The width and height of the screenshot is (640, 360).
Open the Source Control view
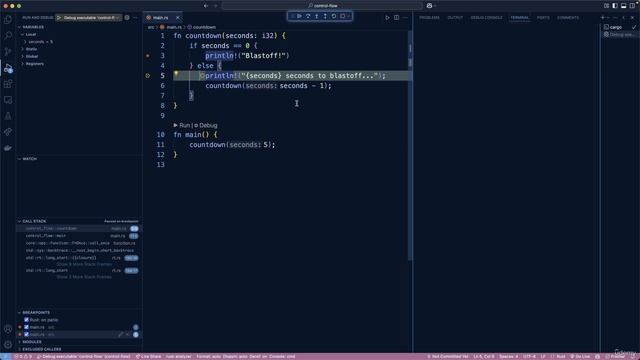[x=8, y=52]
